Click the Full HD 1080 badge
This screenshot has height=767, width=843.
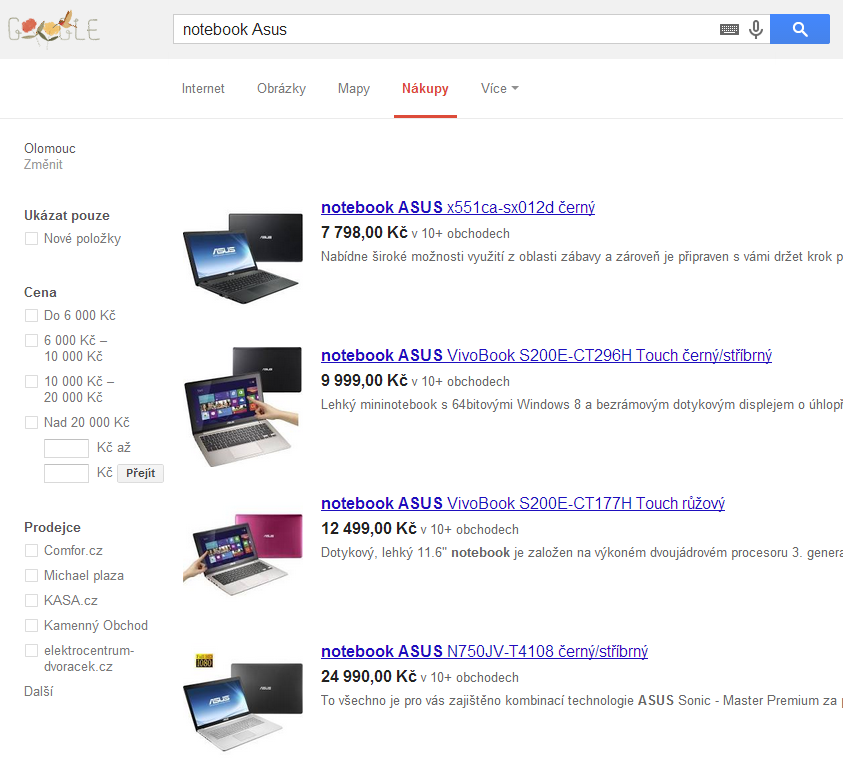click(204, 661)
